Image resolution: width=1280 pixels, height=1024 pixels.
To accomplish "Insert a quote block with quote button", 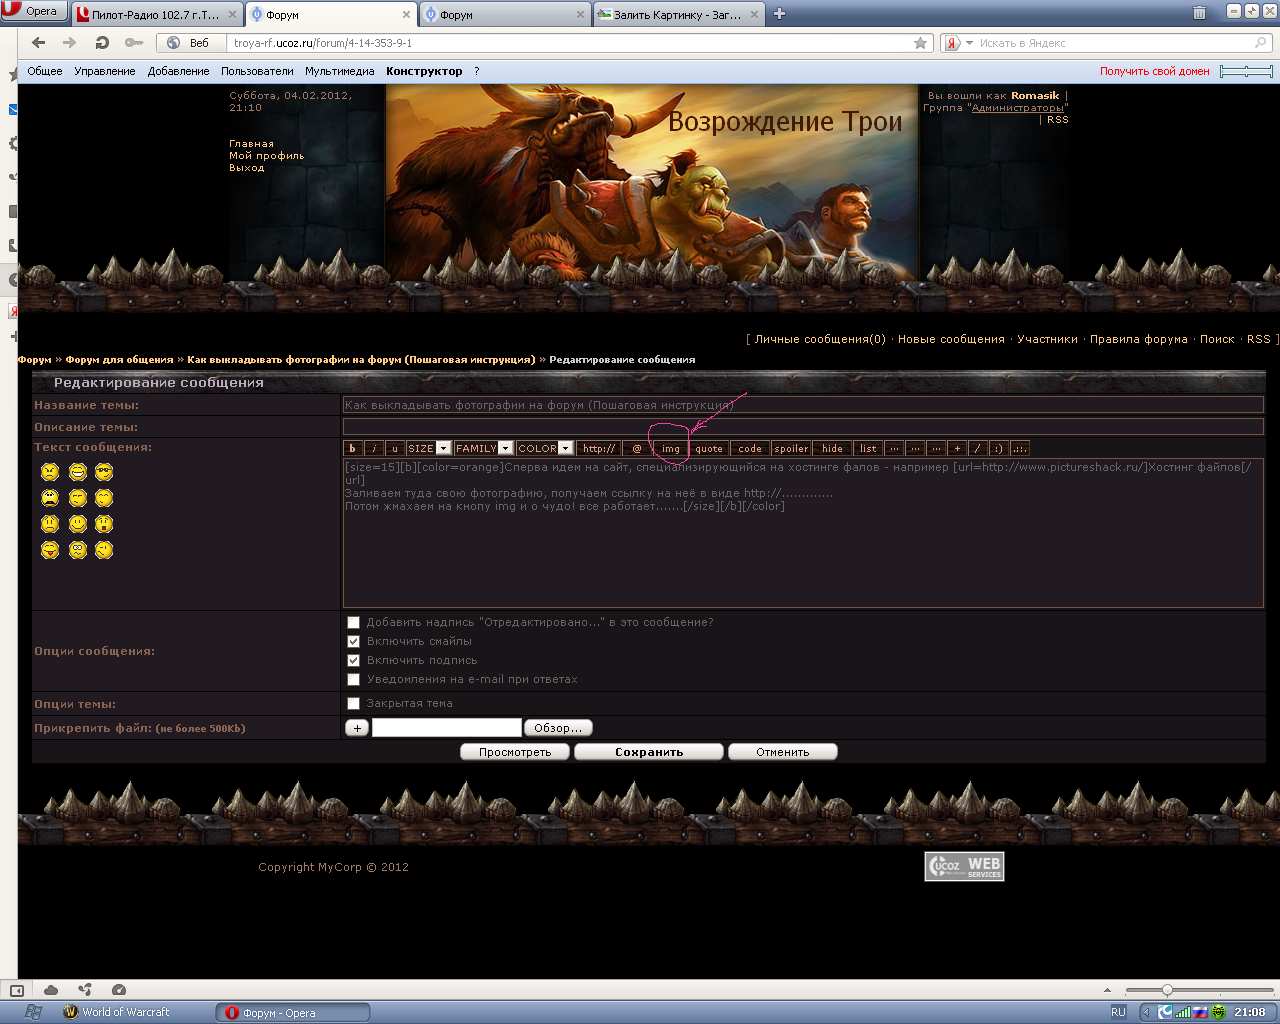I will (x=709, y=449).
